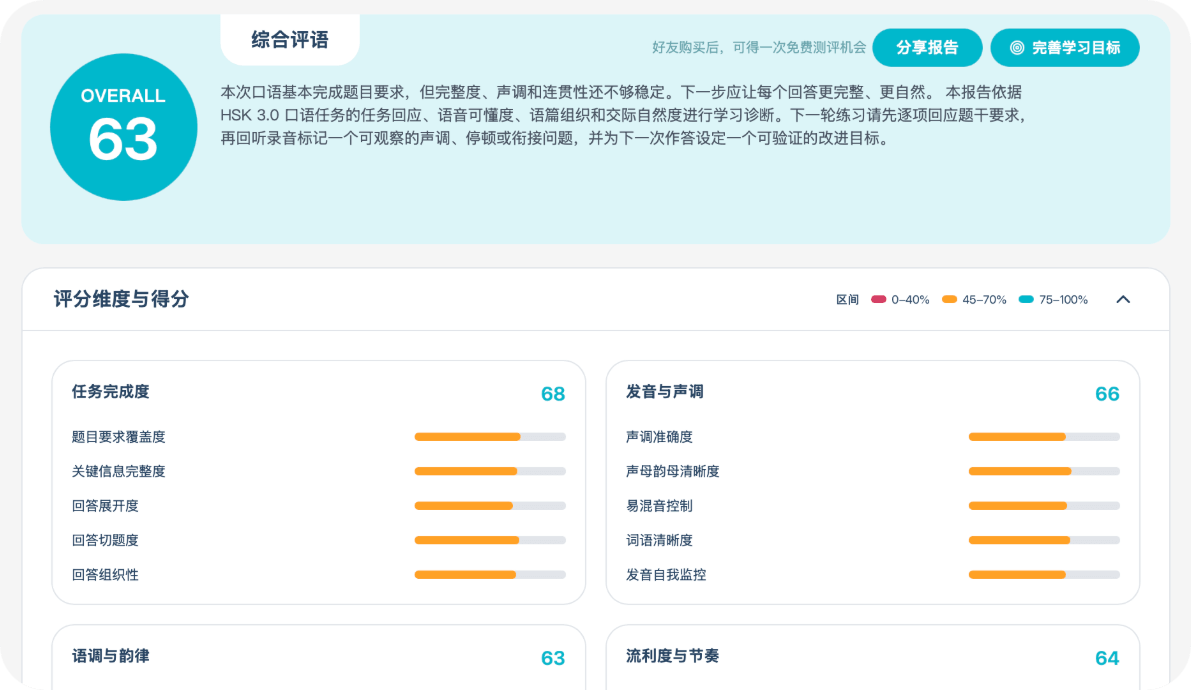Click the 区间 legend label

point(847,299)
